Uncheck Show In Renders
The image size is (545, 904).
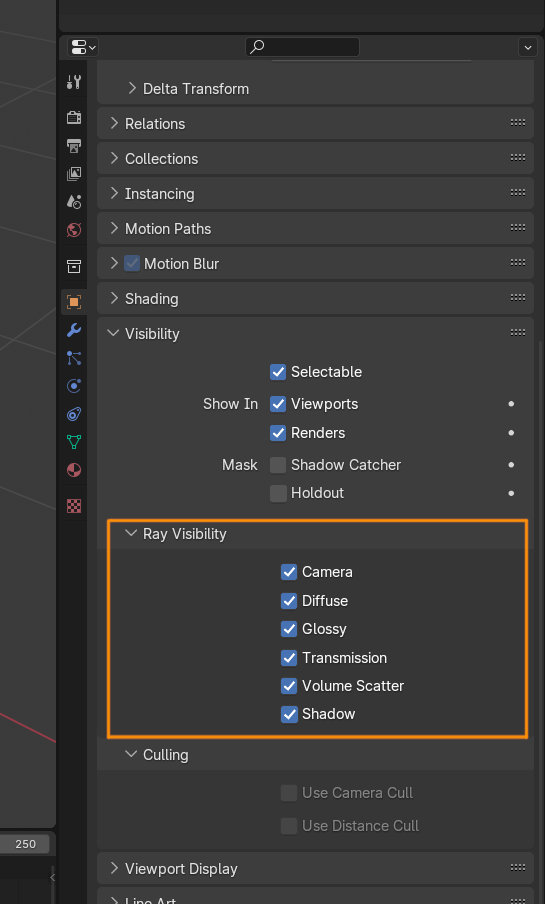278,432
